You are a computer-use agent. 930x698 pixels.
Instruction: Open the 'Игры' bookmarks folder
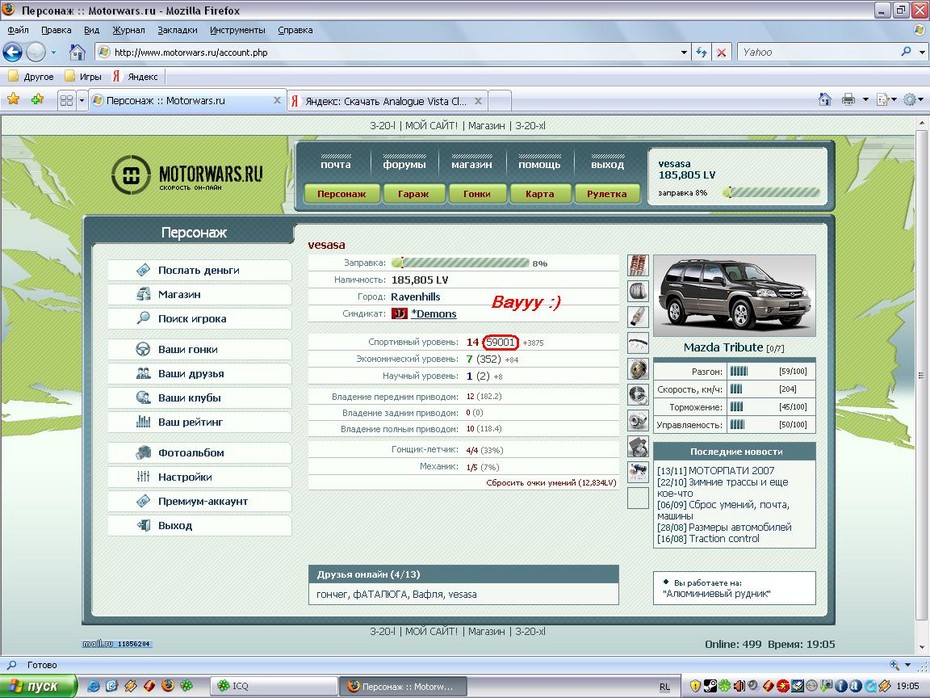tap(83, 77)
